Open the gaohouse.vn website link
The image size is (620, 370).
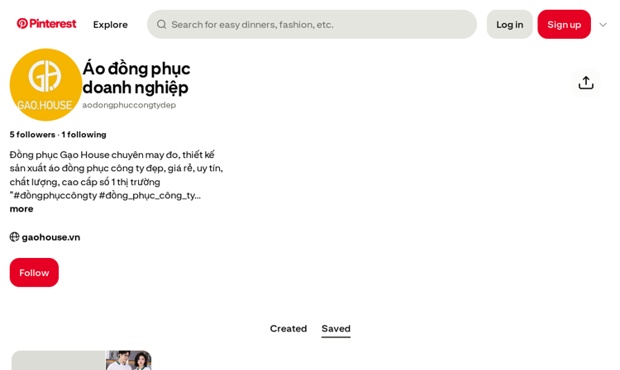(x=51, y=237)
